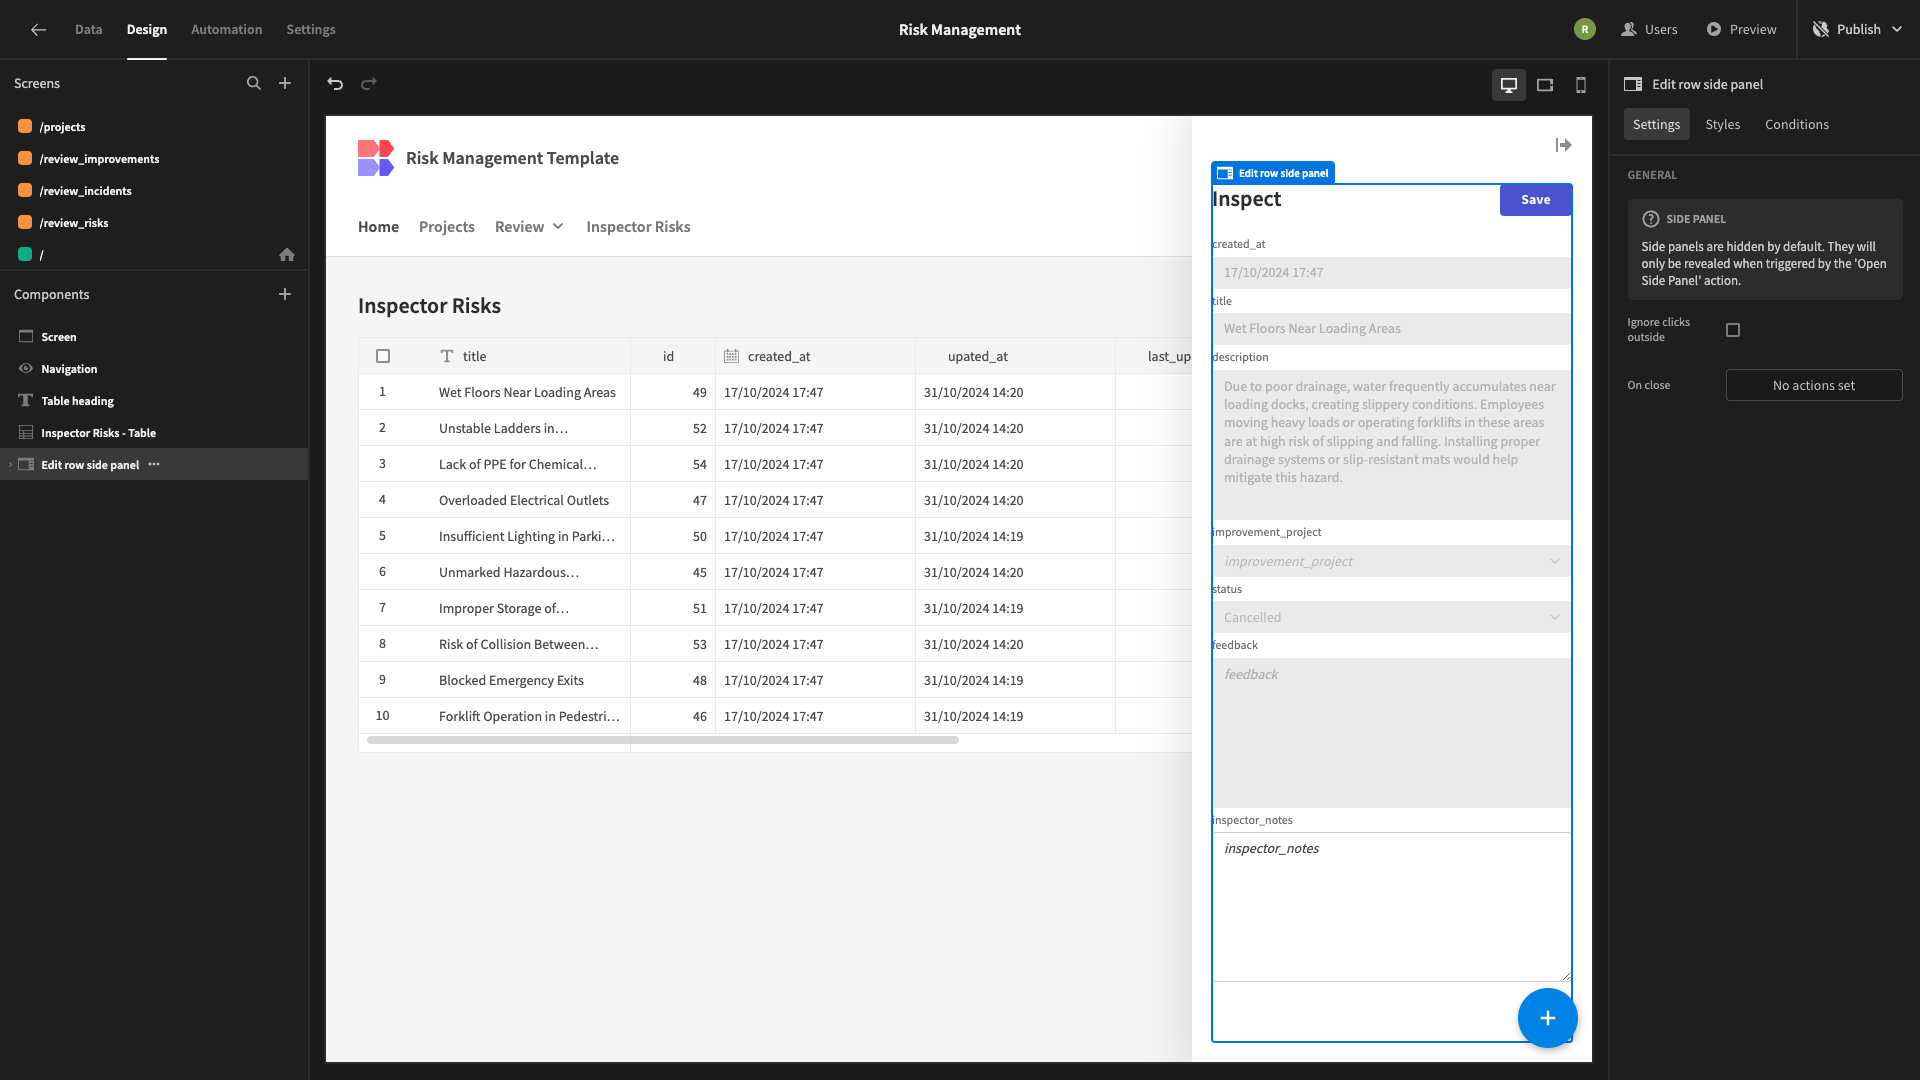Viewport: 1920px width, 1080px height.
Task: Switch to the Conditions tab
Action: (x=1797, y=125)
